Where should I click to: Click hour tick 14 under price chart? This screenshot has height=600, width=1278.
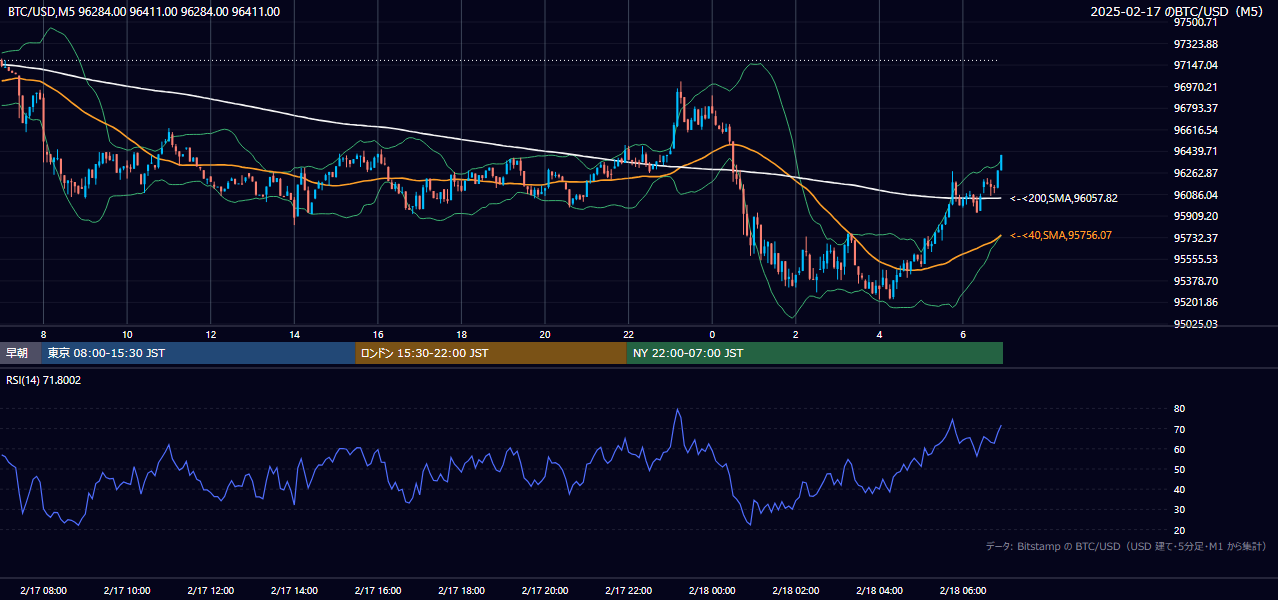(x=294, y=334)
